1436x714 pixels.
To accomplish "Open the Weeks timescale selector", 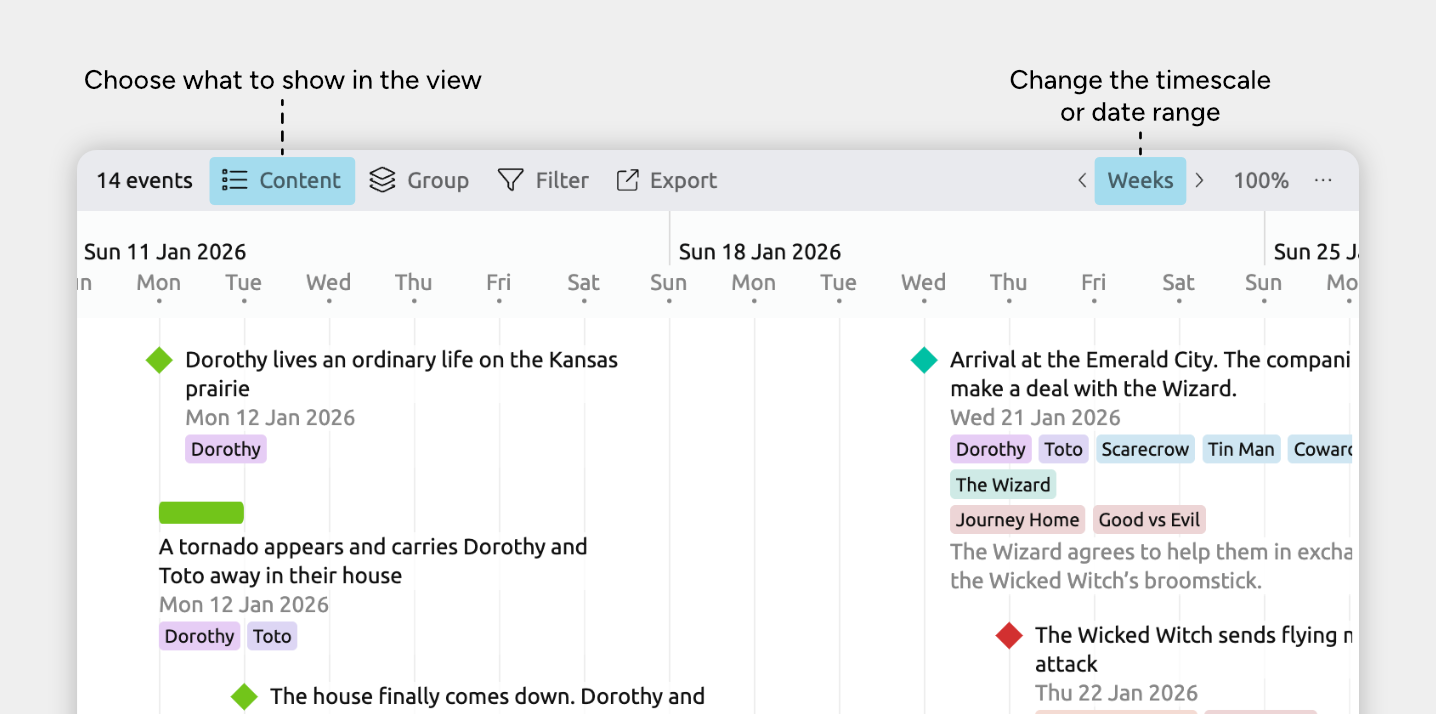I will 1140,180.
